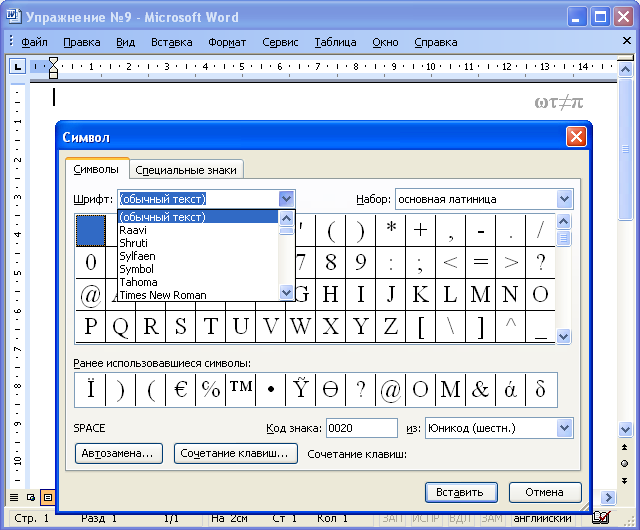This screenshot has height=530, width=640.
Task: Click spelling status book icon
Action: click(x=602, y=518)
